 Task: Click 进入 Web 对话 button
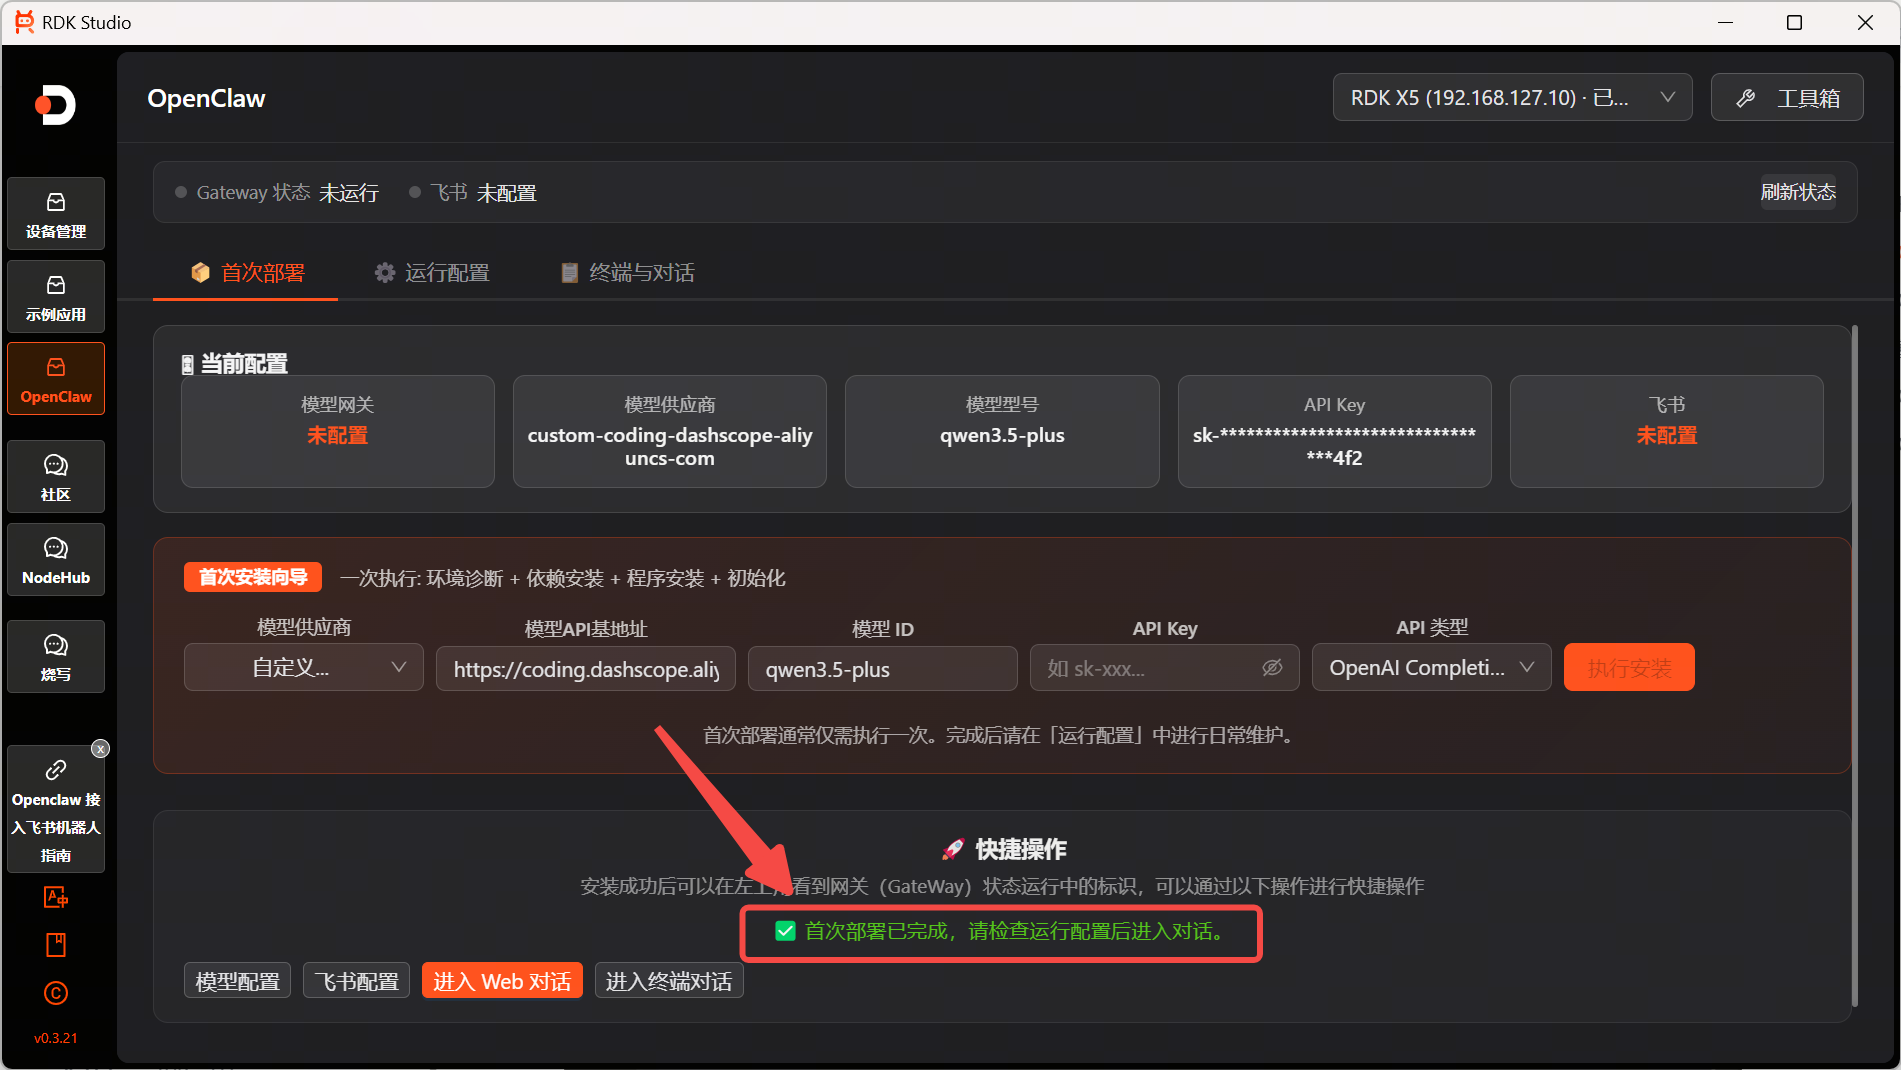pyautogui.click(x=502, y=981)
